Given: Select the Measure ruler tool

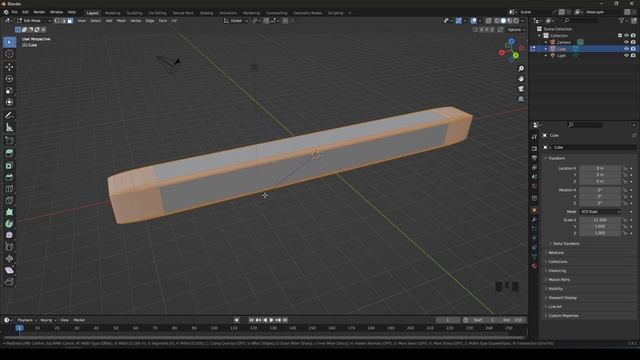Looking at the screenshot, I should [9, 128].
